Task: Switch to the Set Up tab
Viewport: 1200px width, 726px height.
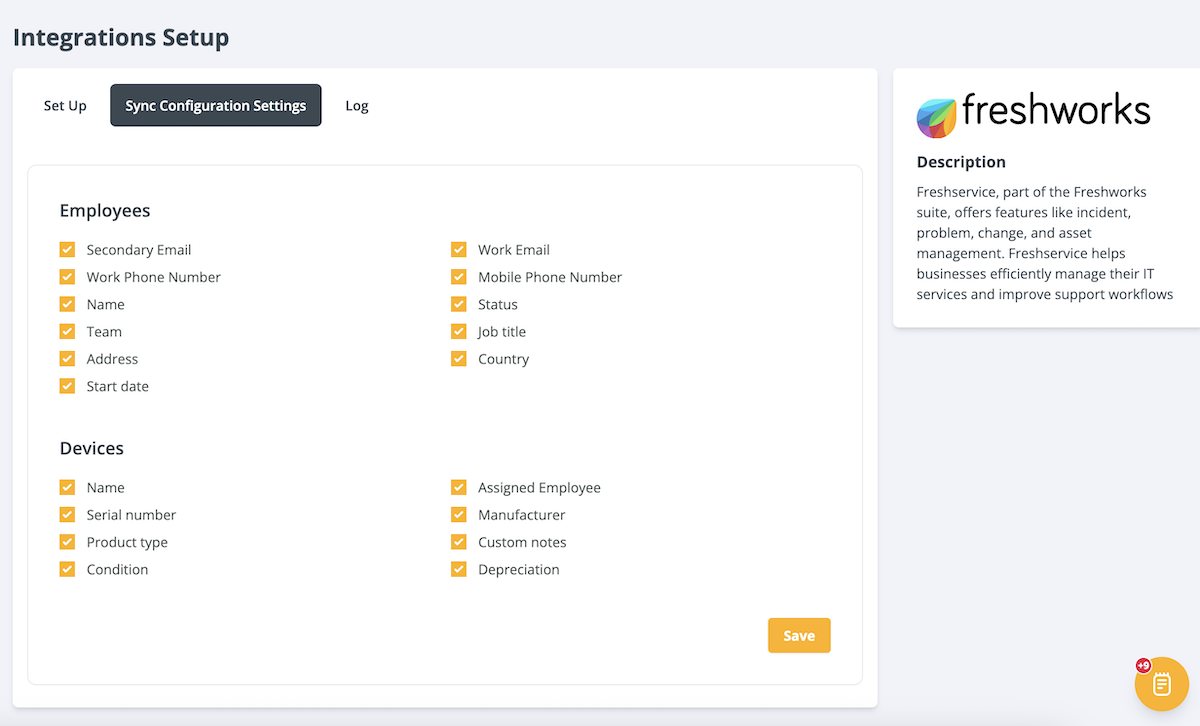Action: tap(65, 106)
